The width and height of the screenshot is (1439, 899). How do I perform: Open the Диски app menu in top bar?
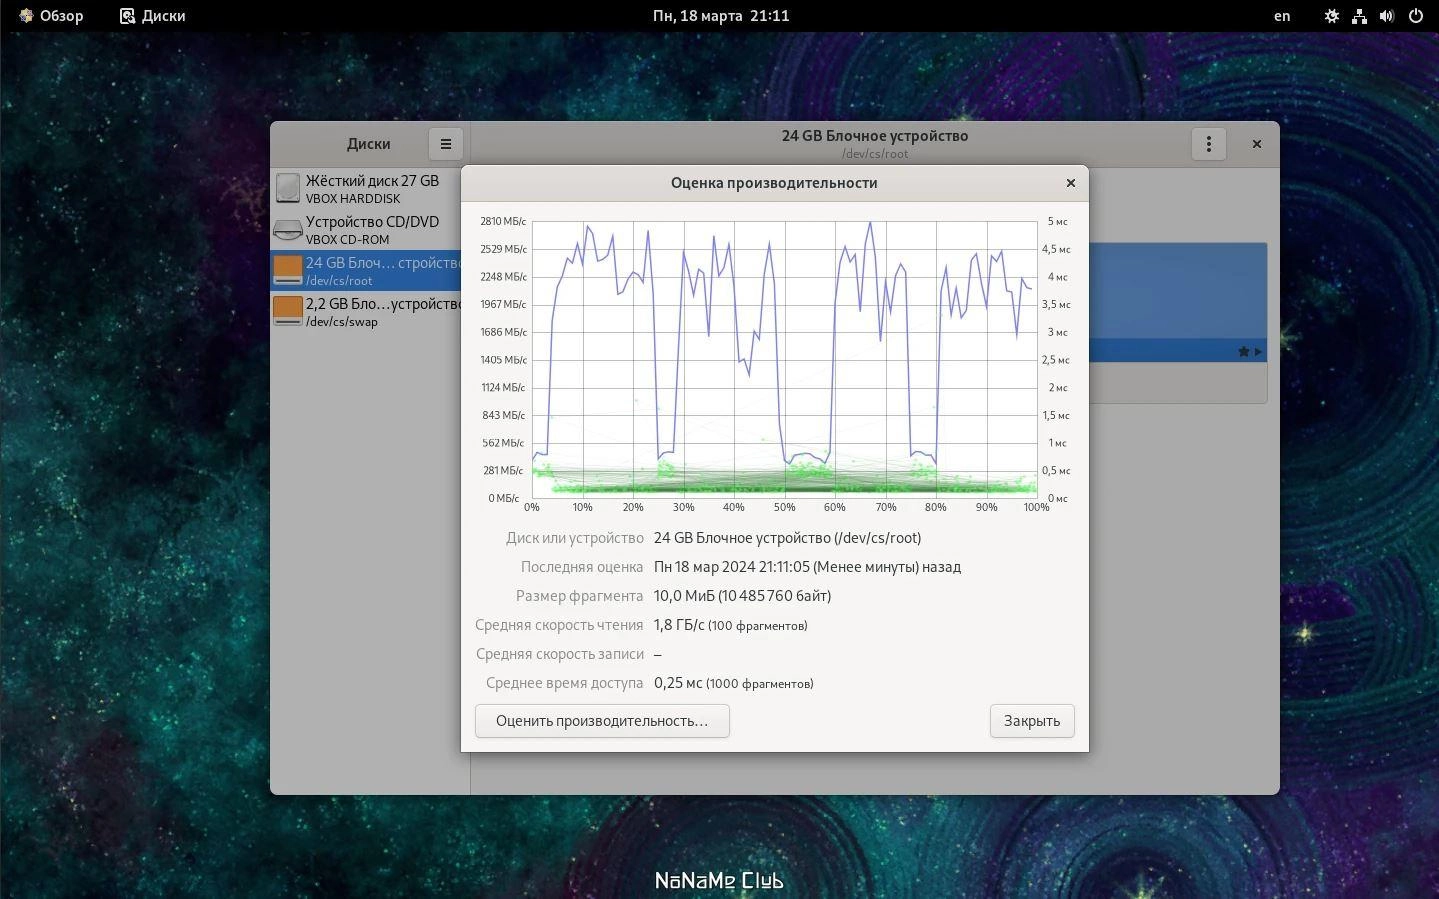(x=153, y=16)
